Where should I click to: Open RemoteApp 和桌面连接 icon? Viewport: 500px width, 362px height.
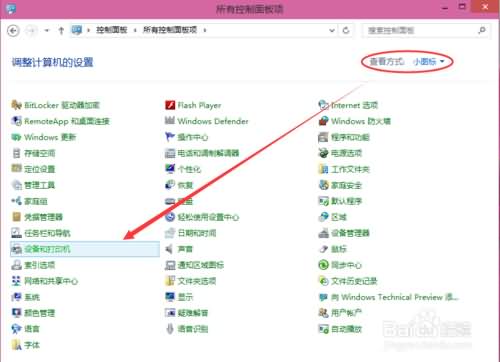click(x=16, y=121)
